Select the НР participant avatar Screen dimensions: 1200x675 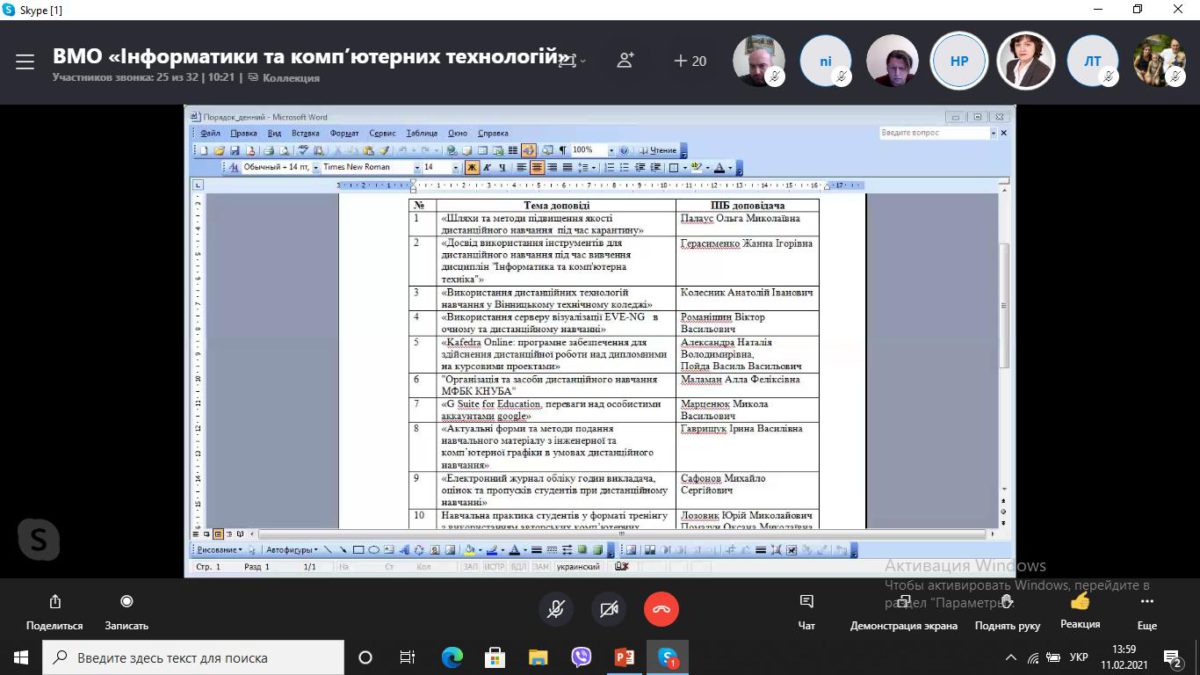coord(959,61)
